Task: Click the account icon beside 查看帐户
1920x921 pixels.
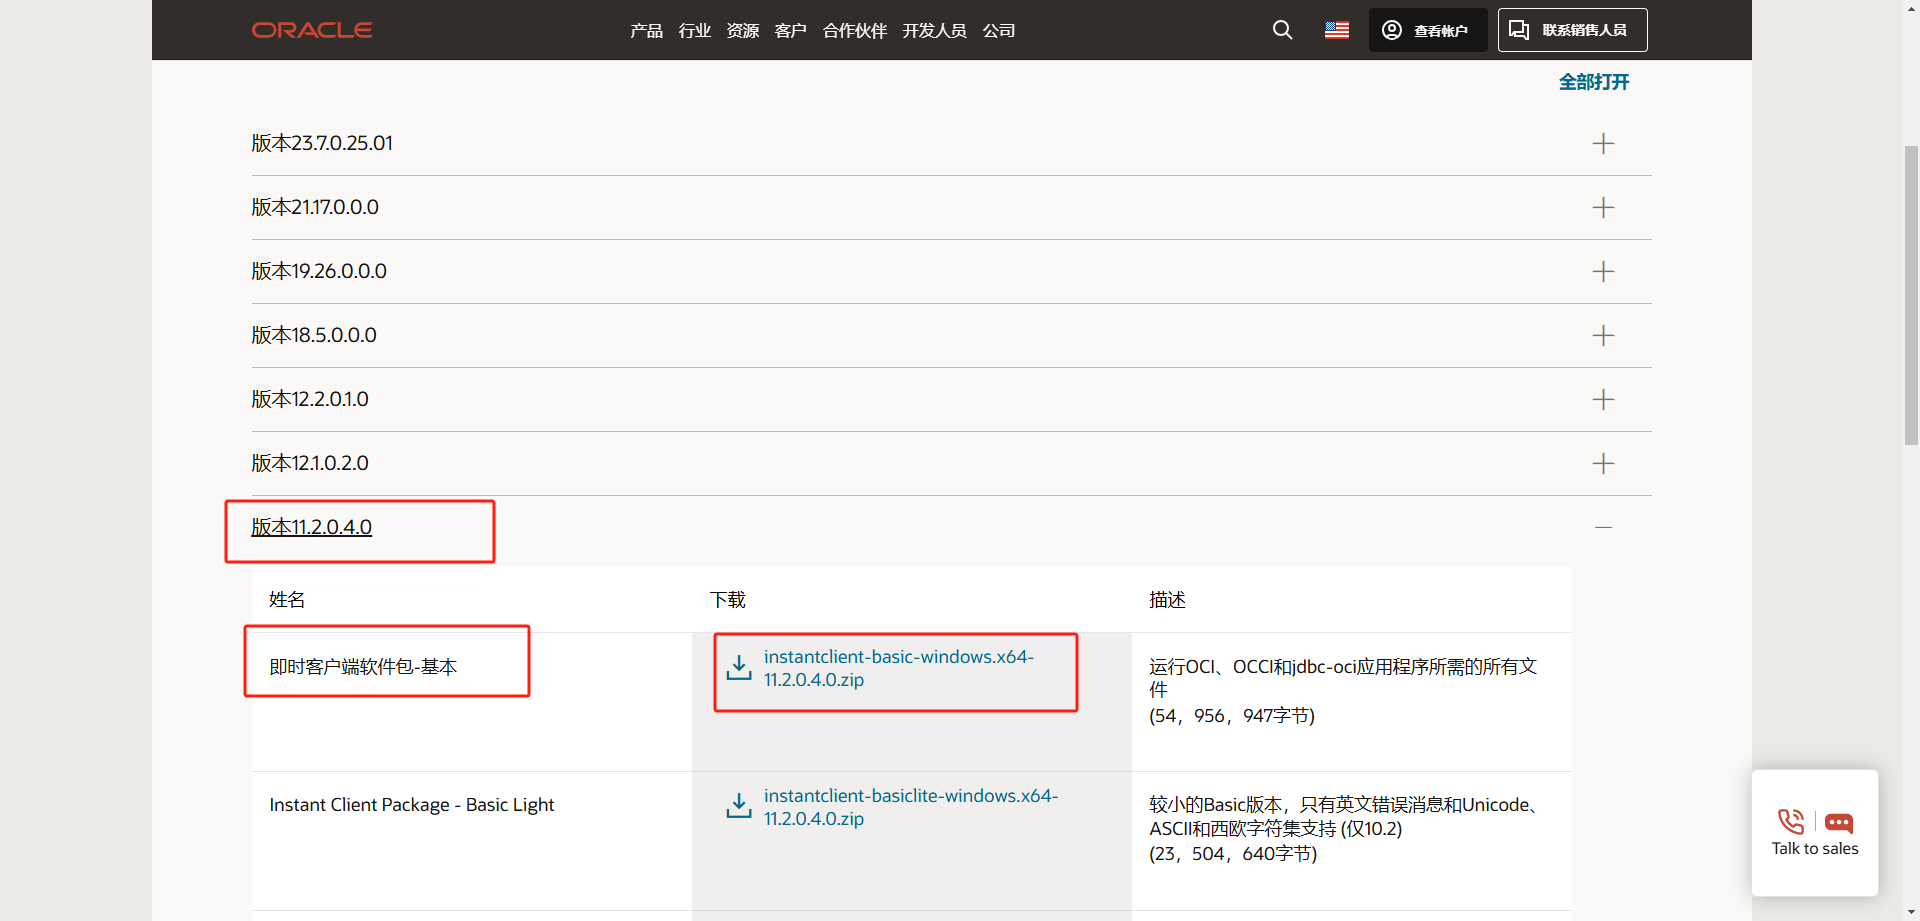Action: [1391, 30]
